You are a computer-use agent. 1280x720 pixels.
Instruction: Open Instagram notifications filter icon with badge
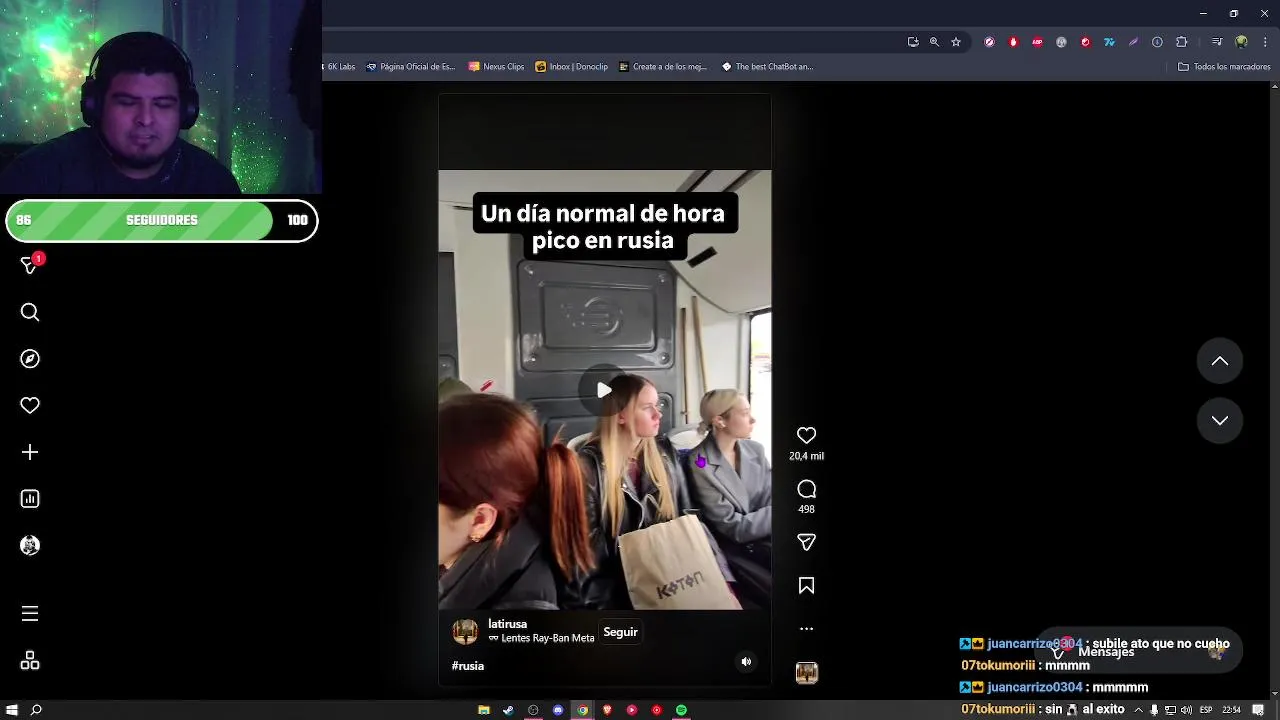30,265
